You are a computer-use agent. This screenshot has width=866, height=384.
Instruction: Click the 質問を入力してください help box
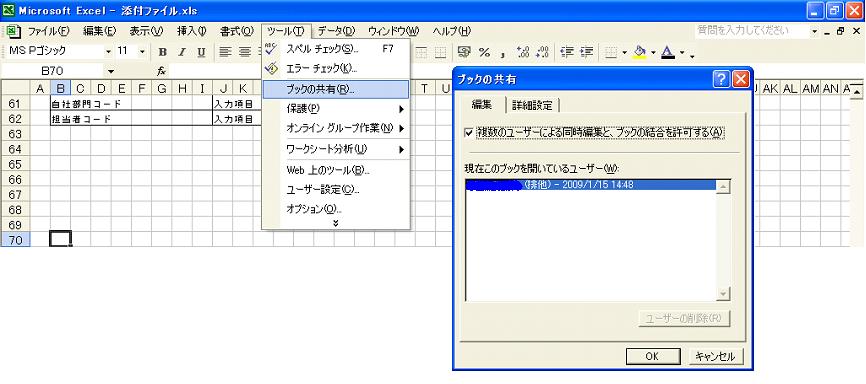[x=752, y=31]
